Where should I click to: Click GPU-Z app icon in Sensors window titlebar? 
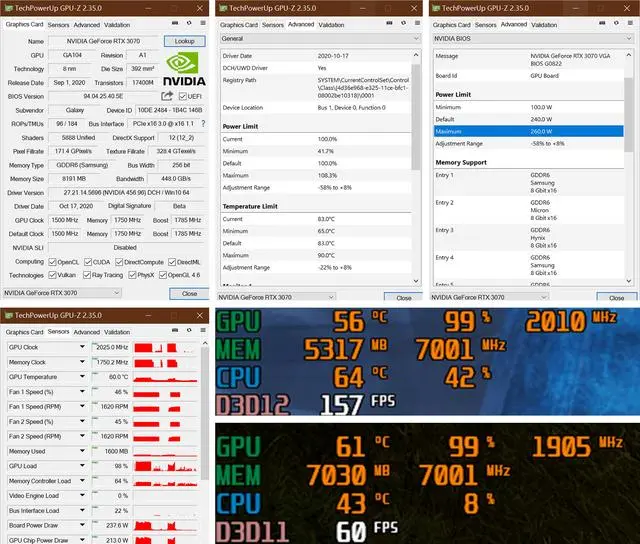click(x=8, y=315)
